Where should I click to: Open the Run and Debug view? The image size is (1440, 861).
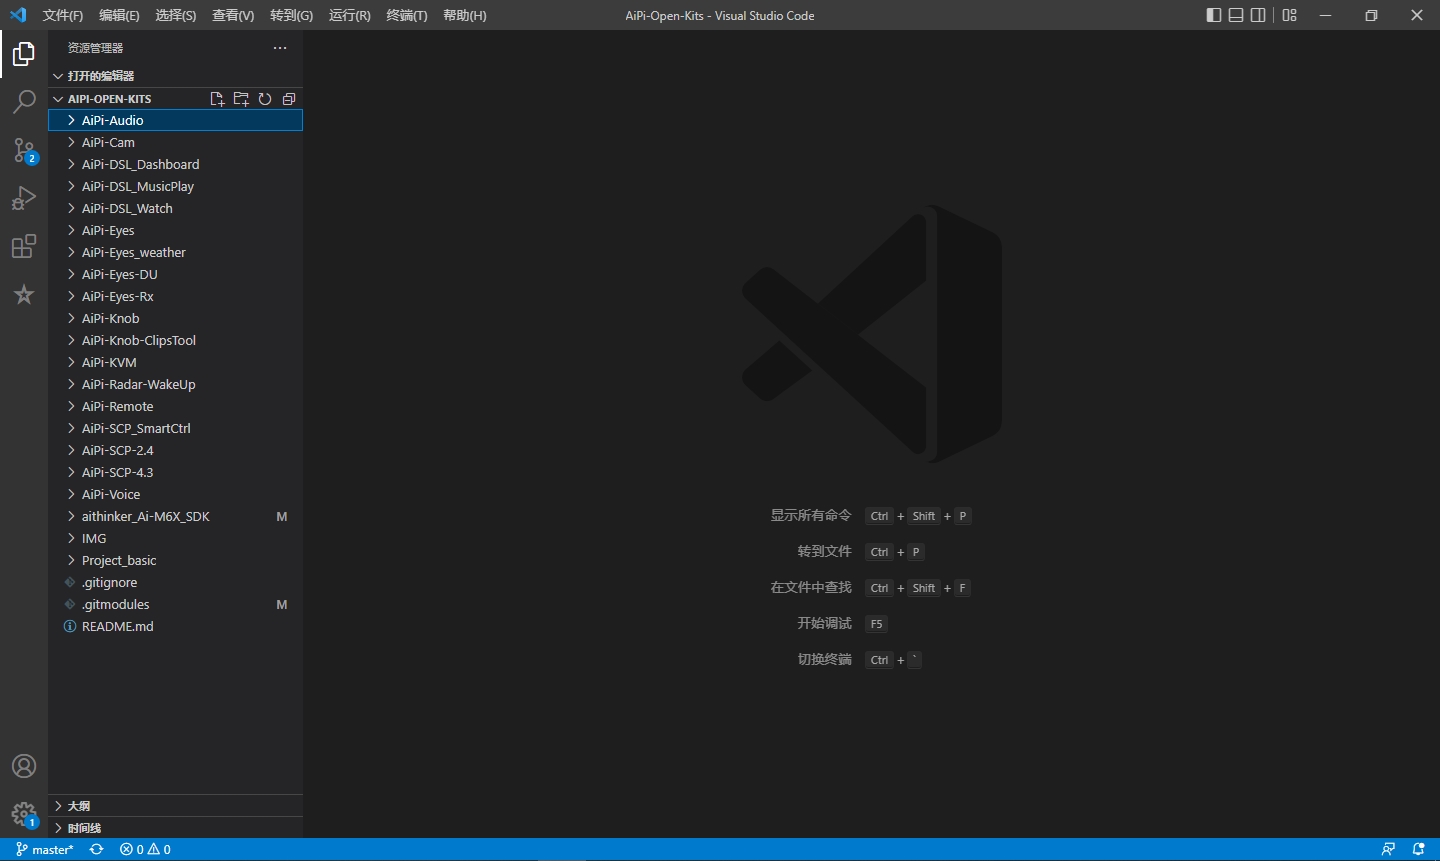pyautogui.click(x=24, y=198)
